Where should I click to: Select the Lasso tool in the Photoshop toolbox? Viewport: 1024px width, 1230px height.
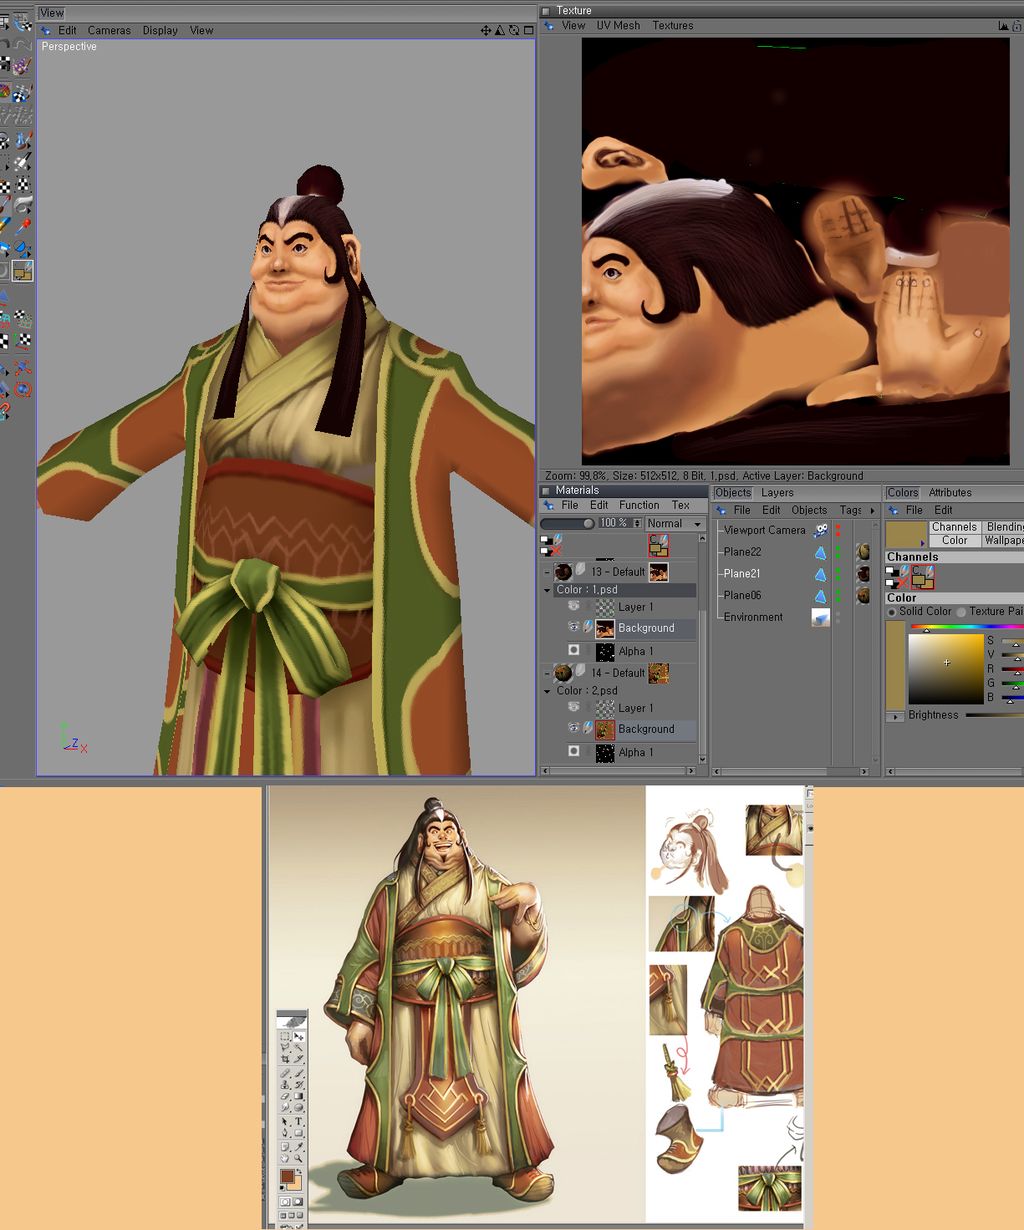[285, 1047]
